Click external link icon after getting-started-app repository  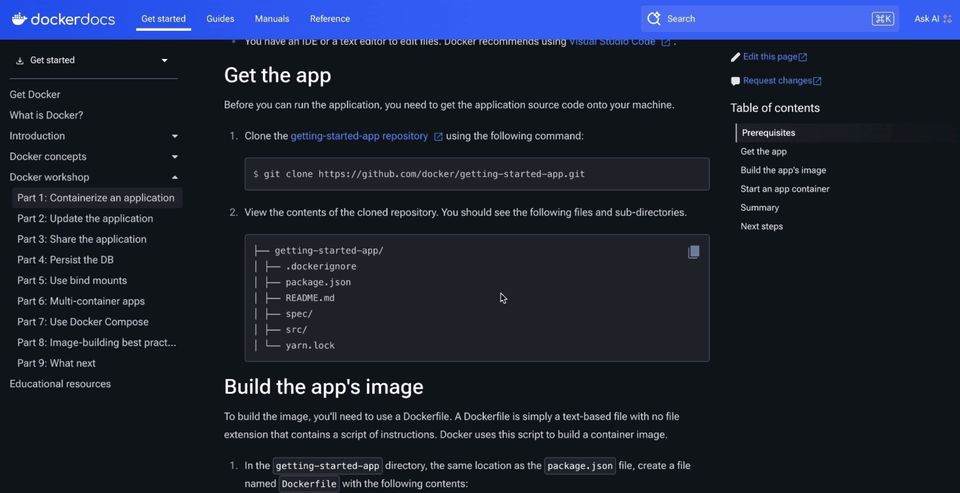point(438,137)
